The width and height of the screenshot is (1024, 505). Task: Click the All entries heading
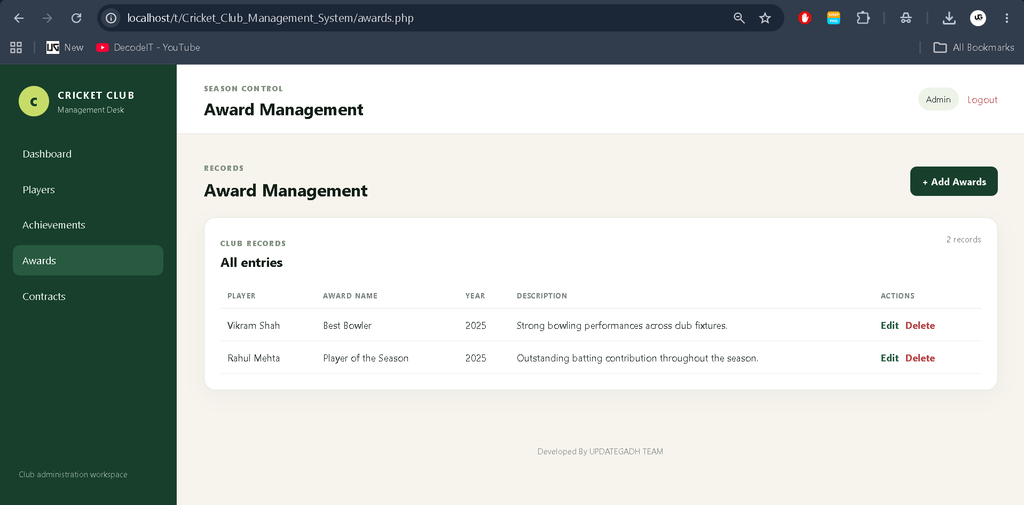coord(251,263)
